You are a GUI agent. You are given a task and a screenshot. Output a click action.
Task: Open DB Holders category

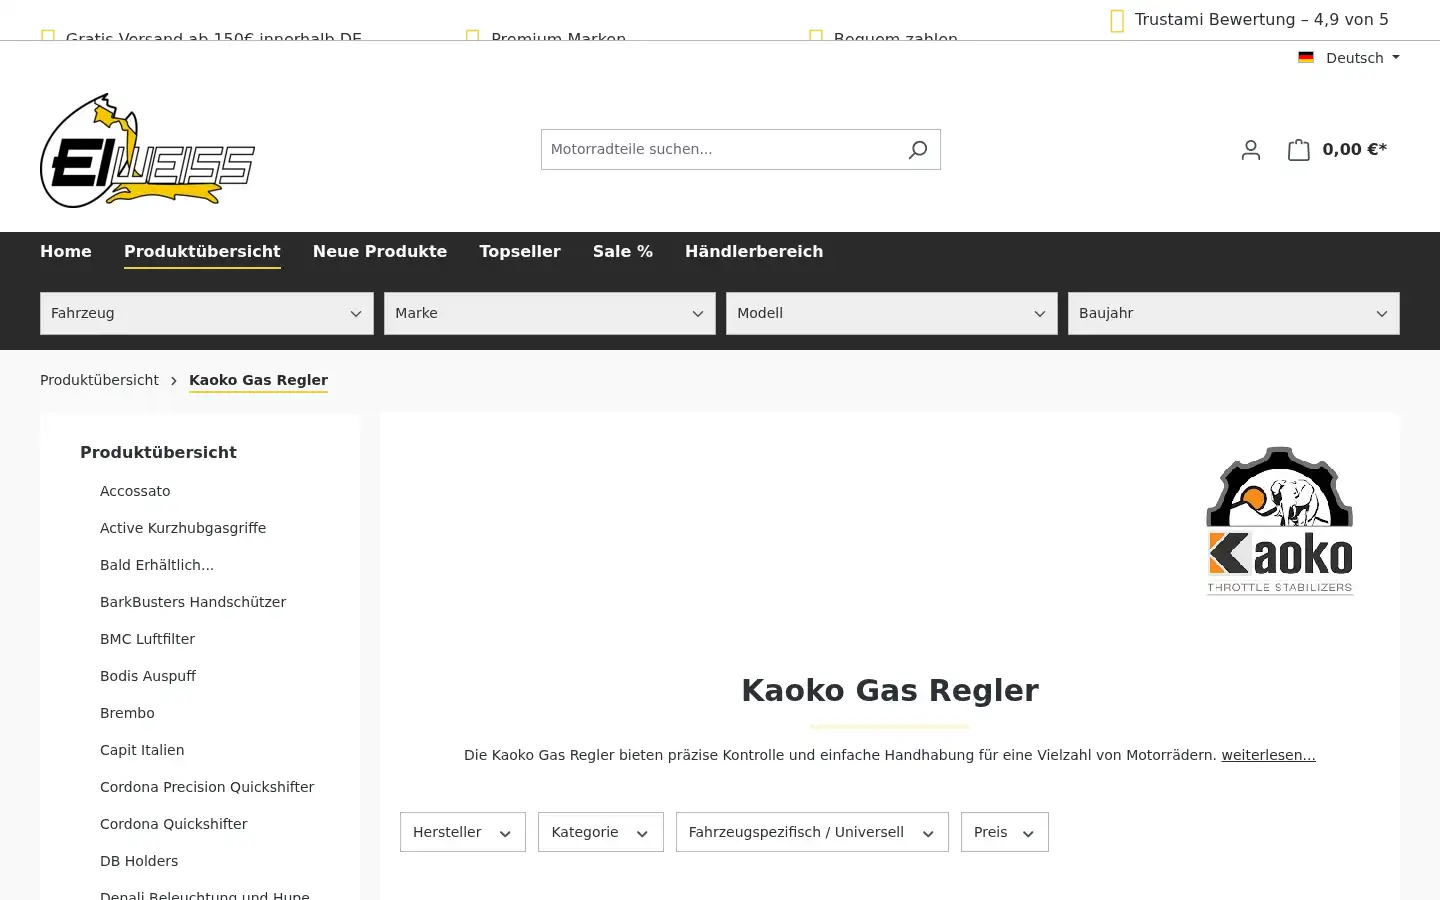click(139, 861)
